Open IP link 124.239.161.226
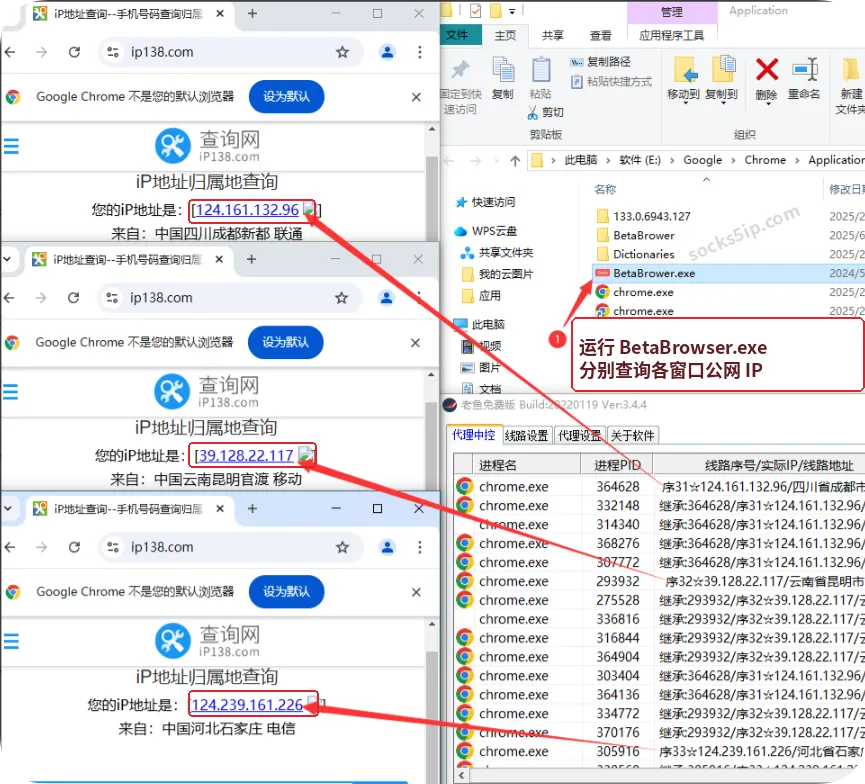Viewport: 865px width, 784px height. coord(247,705)
